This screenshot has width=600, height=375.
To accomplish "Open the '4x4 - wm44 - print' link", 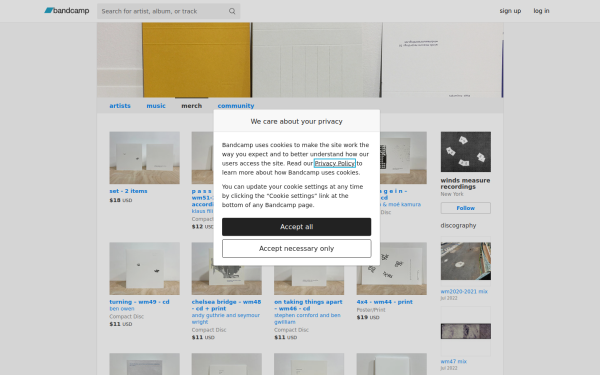I will [x=385, y=302].
